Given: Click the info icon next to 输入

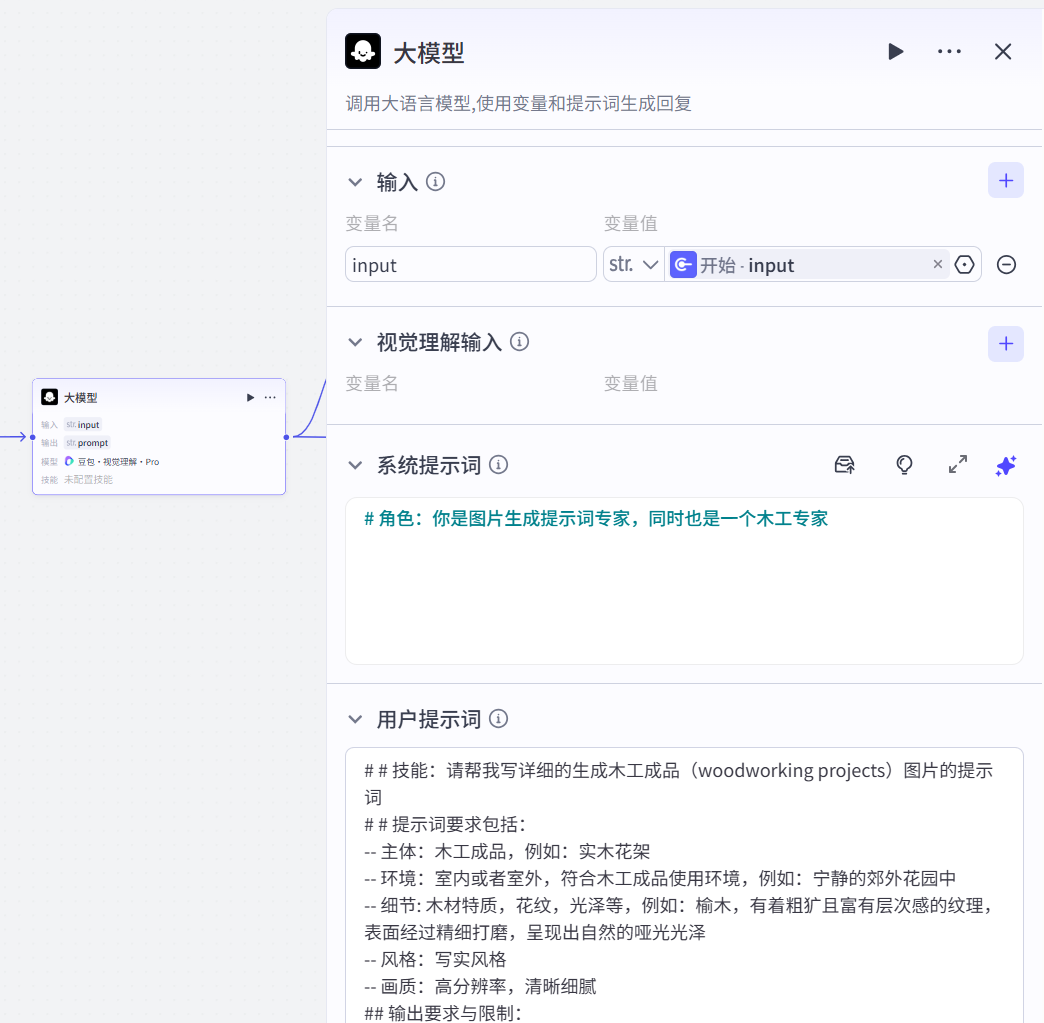Looking at the screenshot, I should pos(435,182).
